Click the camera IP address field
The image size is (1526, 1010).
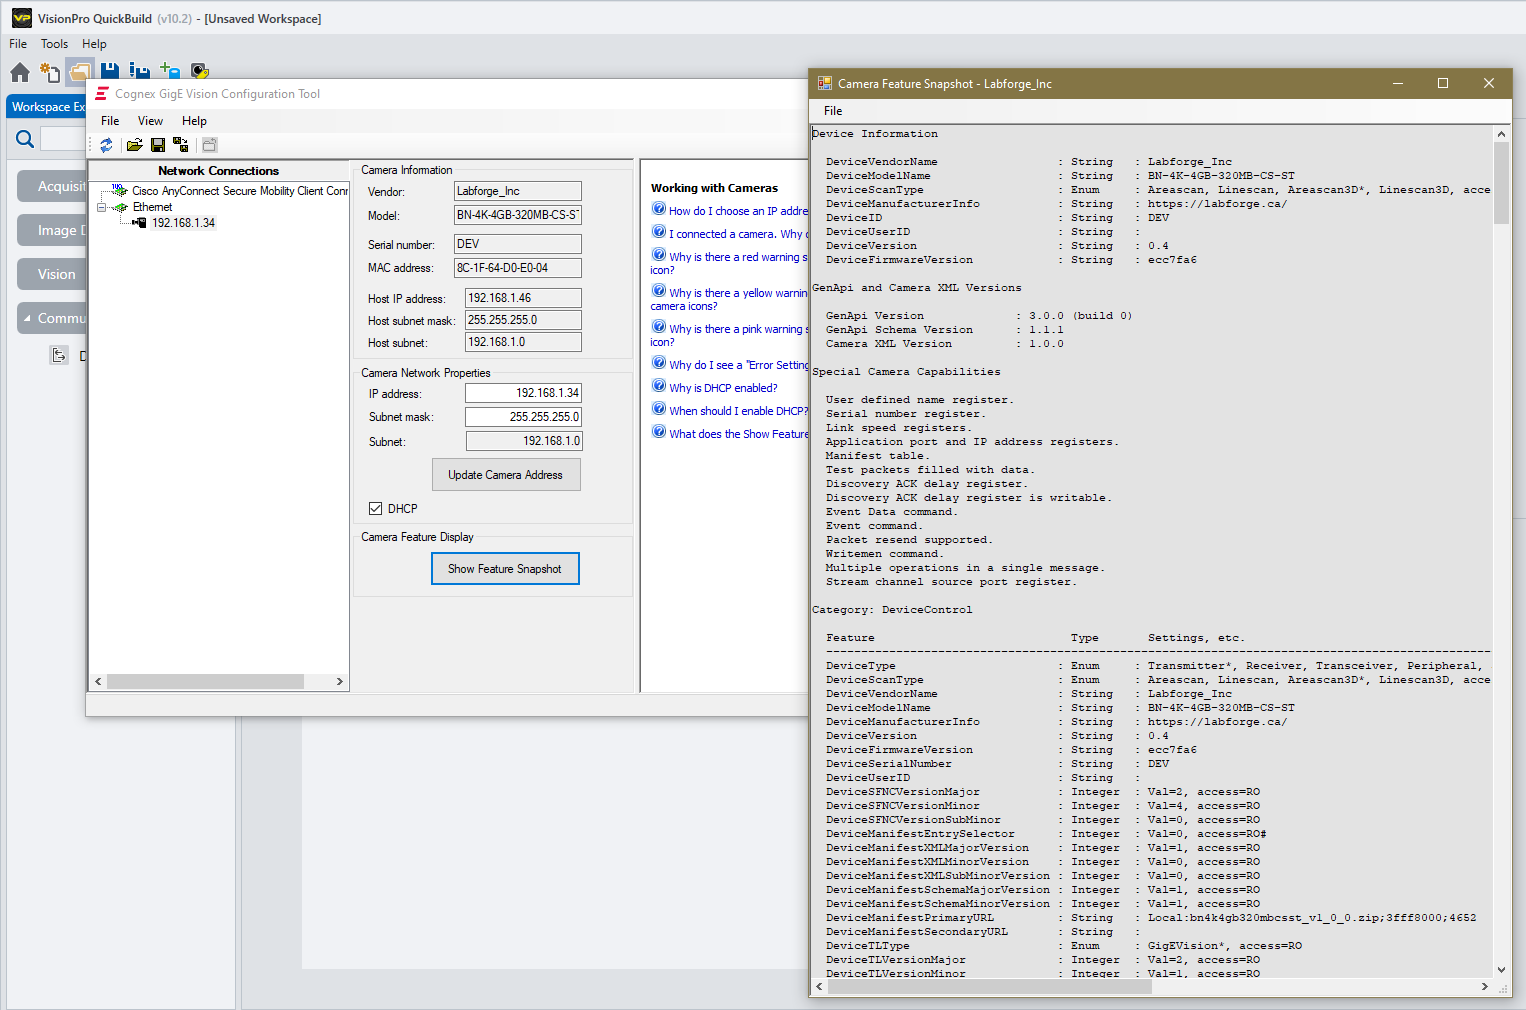tap(523, 394)
